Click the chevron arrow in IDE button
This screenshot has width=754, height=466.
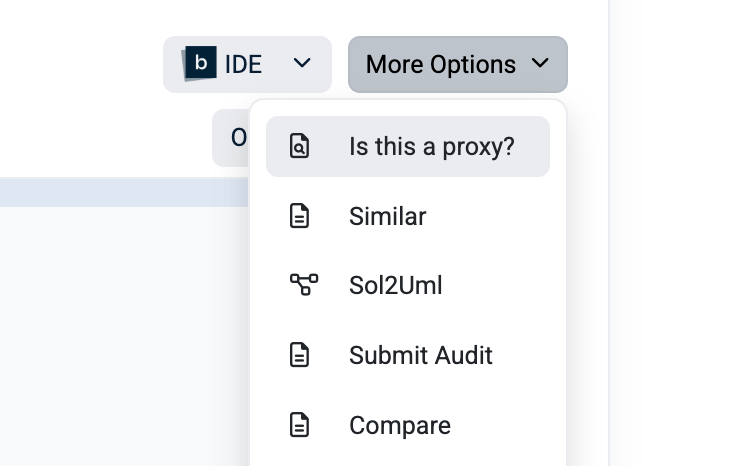click(x=302, y=64)
